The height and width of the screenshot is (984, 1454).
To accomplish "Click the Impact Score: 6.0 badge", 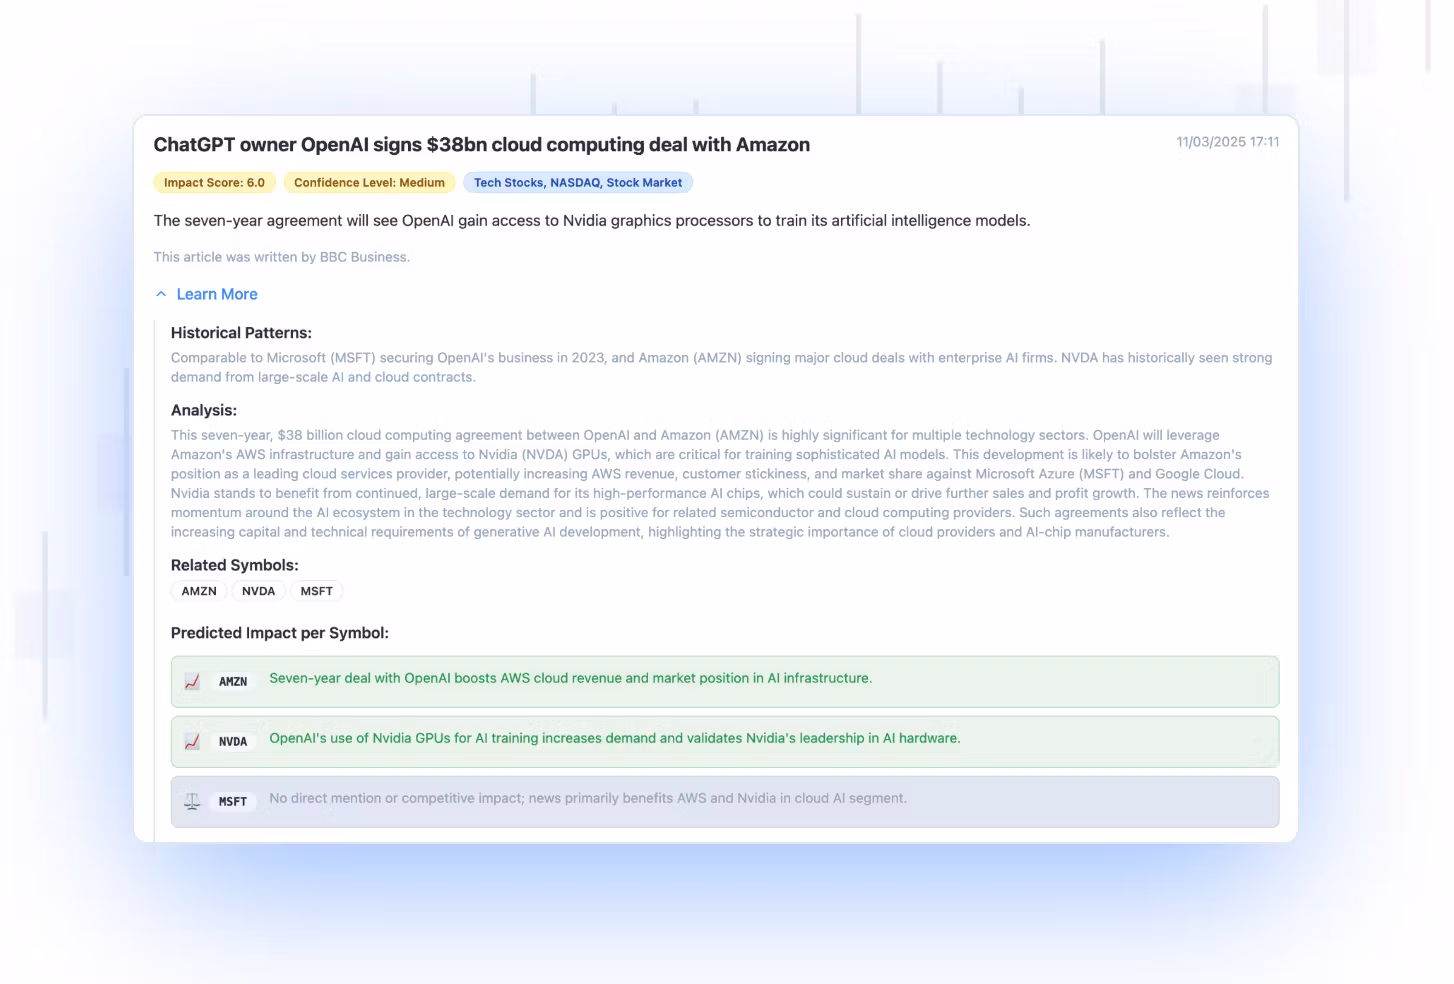I will 214,183.
